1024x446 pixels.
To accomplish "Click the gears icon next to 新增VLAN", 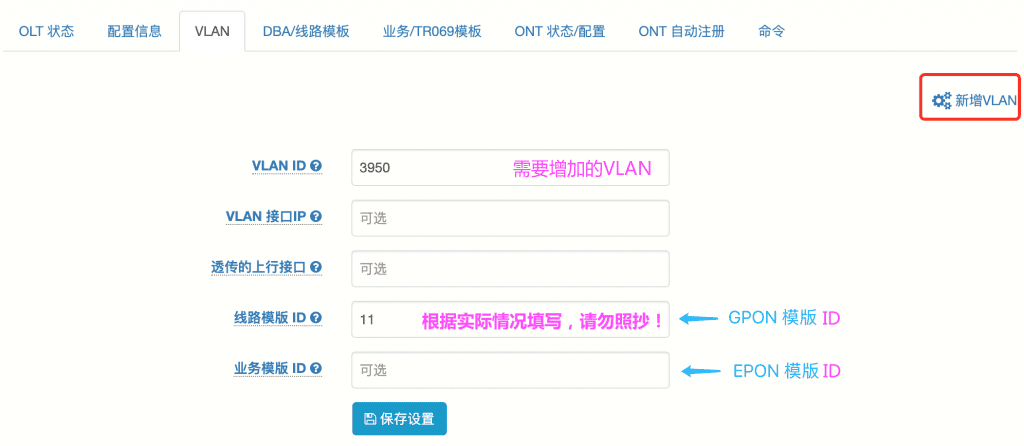I will point(941,100).
